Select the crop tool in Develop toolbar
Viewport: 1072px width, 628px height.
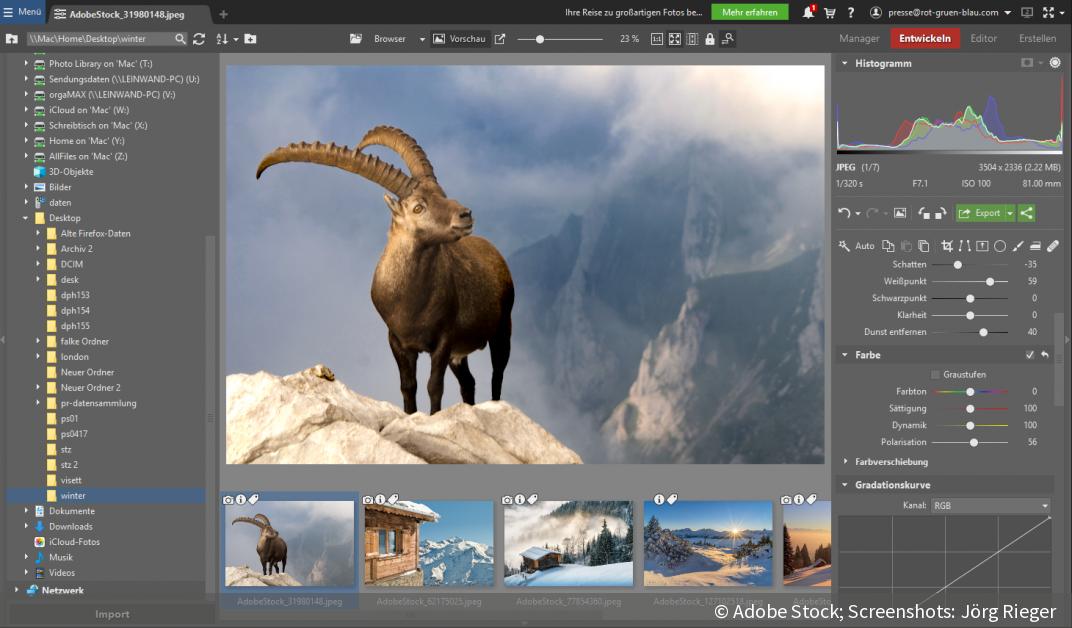(946, 246)
